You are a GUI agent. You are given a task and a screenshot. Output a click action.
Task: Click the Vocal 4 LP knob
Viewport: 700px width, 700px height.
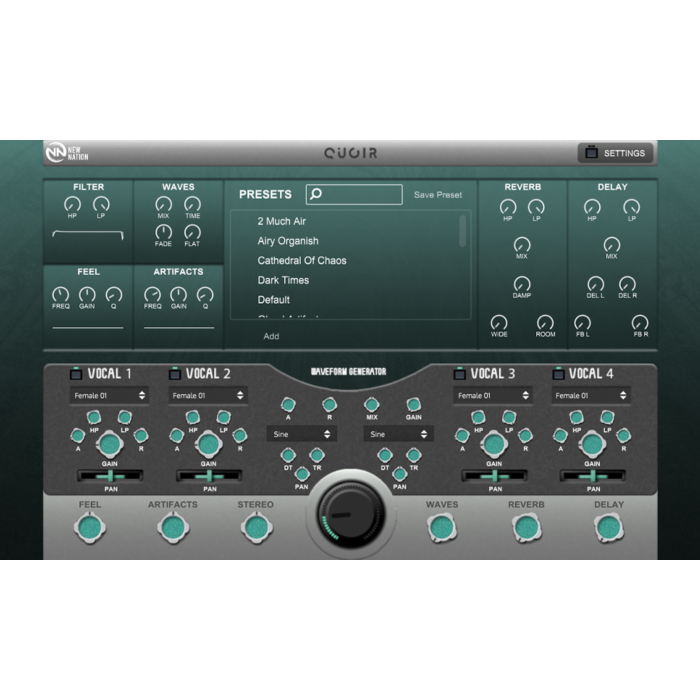(607, 417)
